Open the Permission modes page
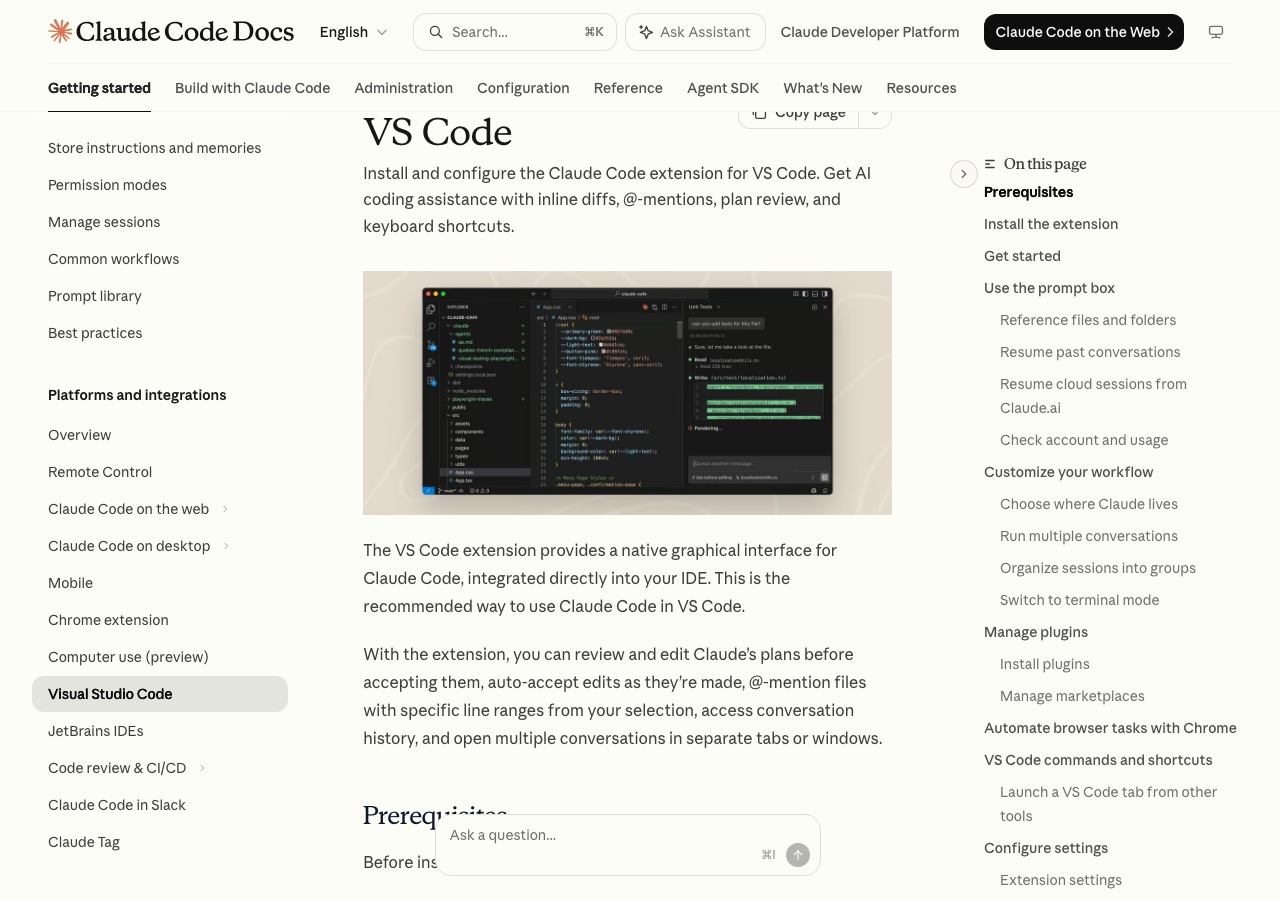Viewport: 1280px width, 900px height. pyautogui.click(x=107, y=185)
